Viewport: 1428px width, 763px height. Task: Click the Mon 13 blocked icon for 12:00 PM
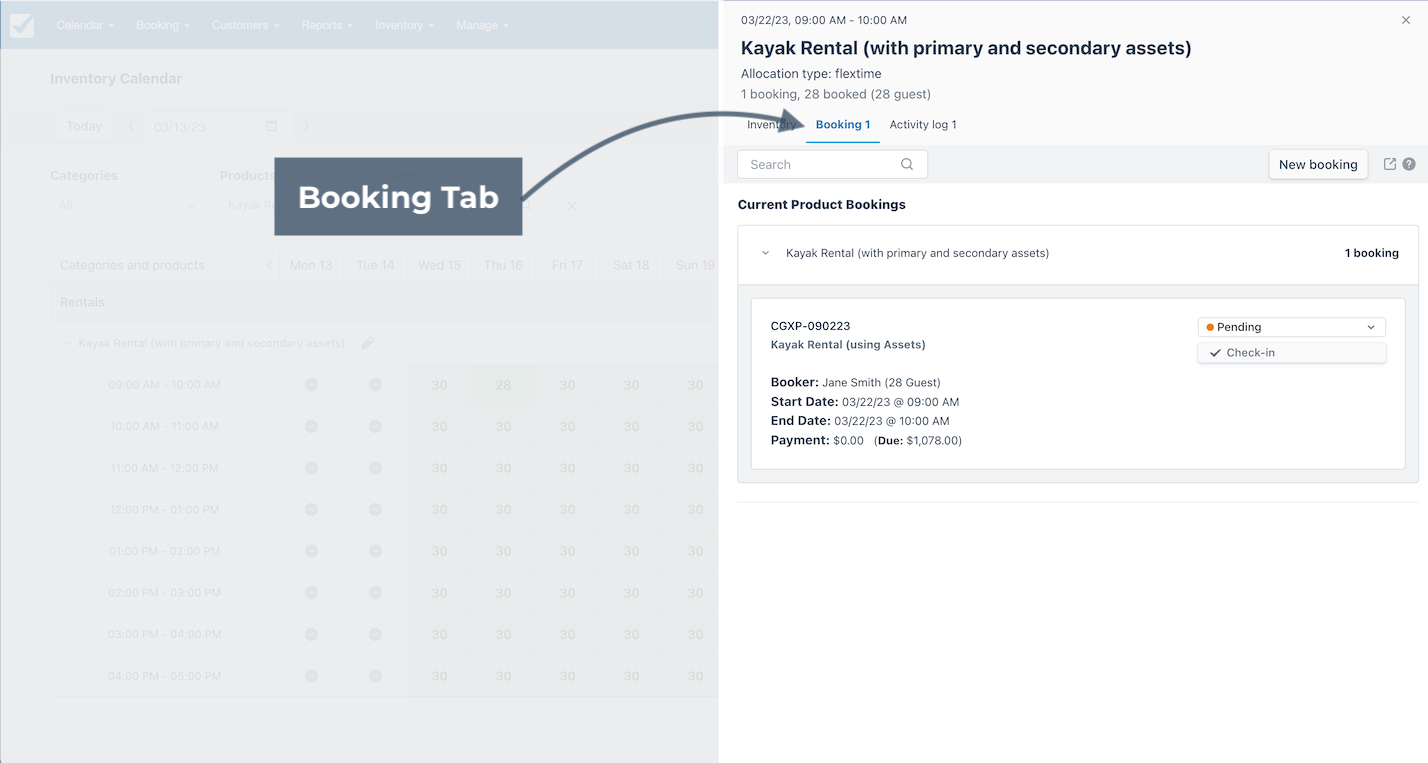click(x=311, y=510)
